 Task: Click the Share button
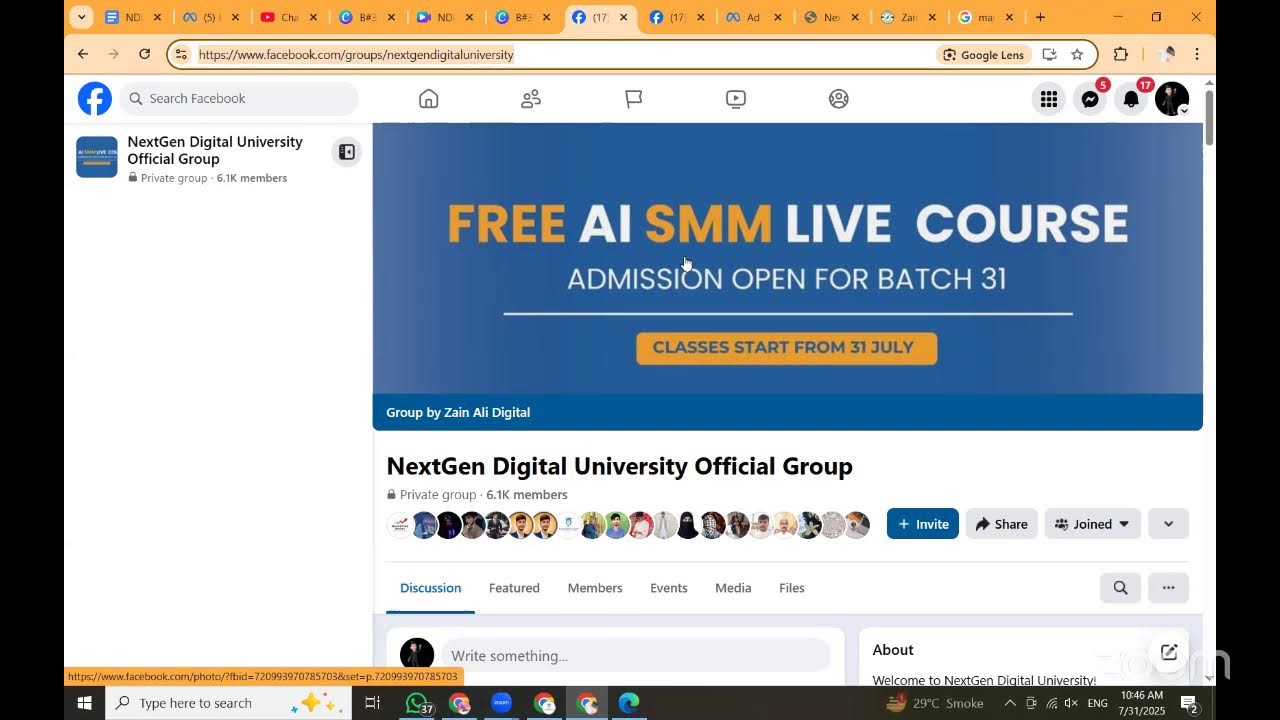[1002, 524]
